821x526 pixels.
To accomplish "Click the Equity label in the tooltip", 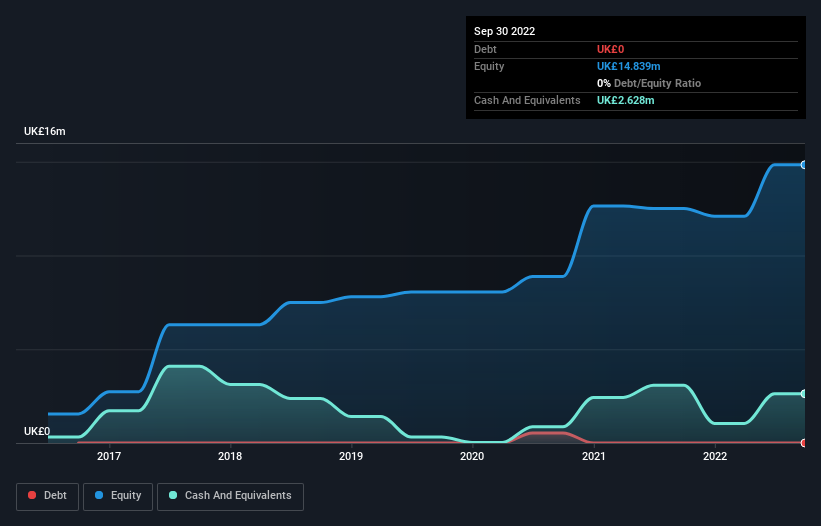I will point(489,66).
